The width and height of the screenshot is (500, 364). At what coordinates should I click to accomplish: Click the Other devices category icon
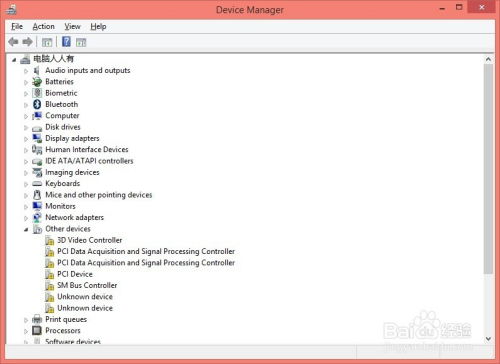[x=37, y=229]
